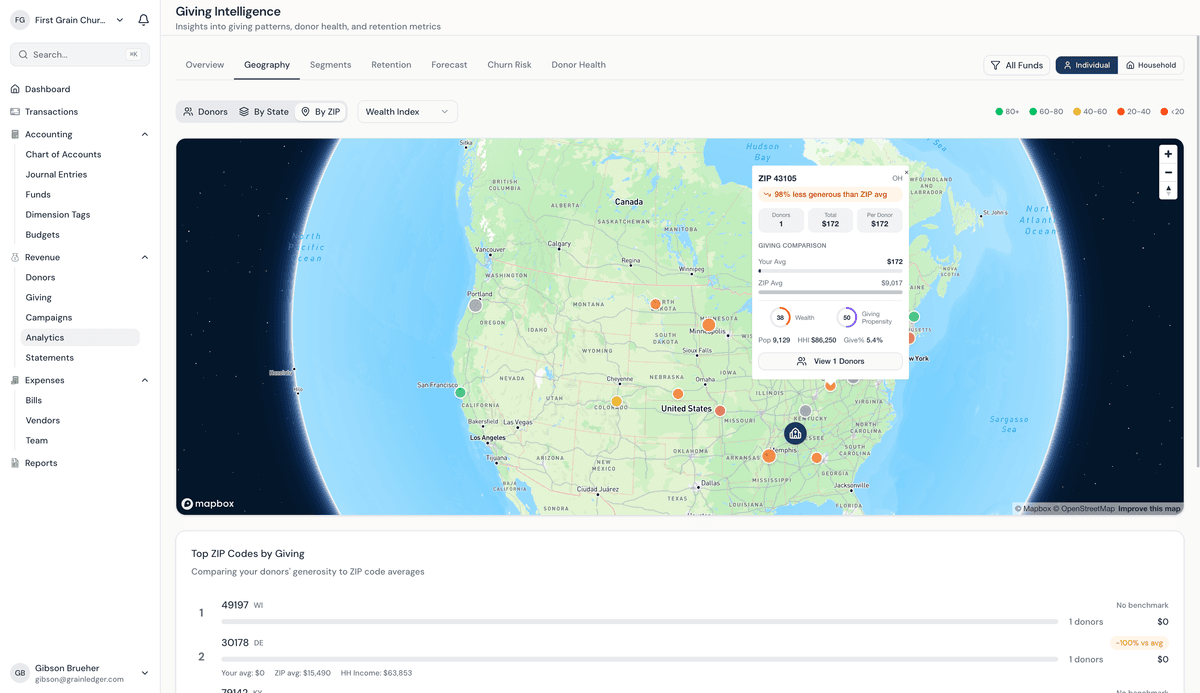This screenshot has width=1200, height=693.
Task: Click the Dashboard home icon in sidebar
Action: [x=15, y=89]
